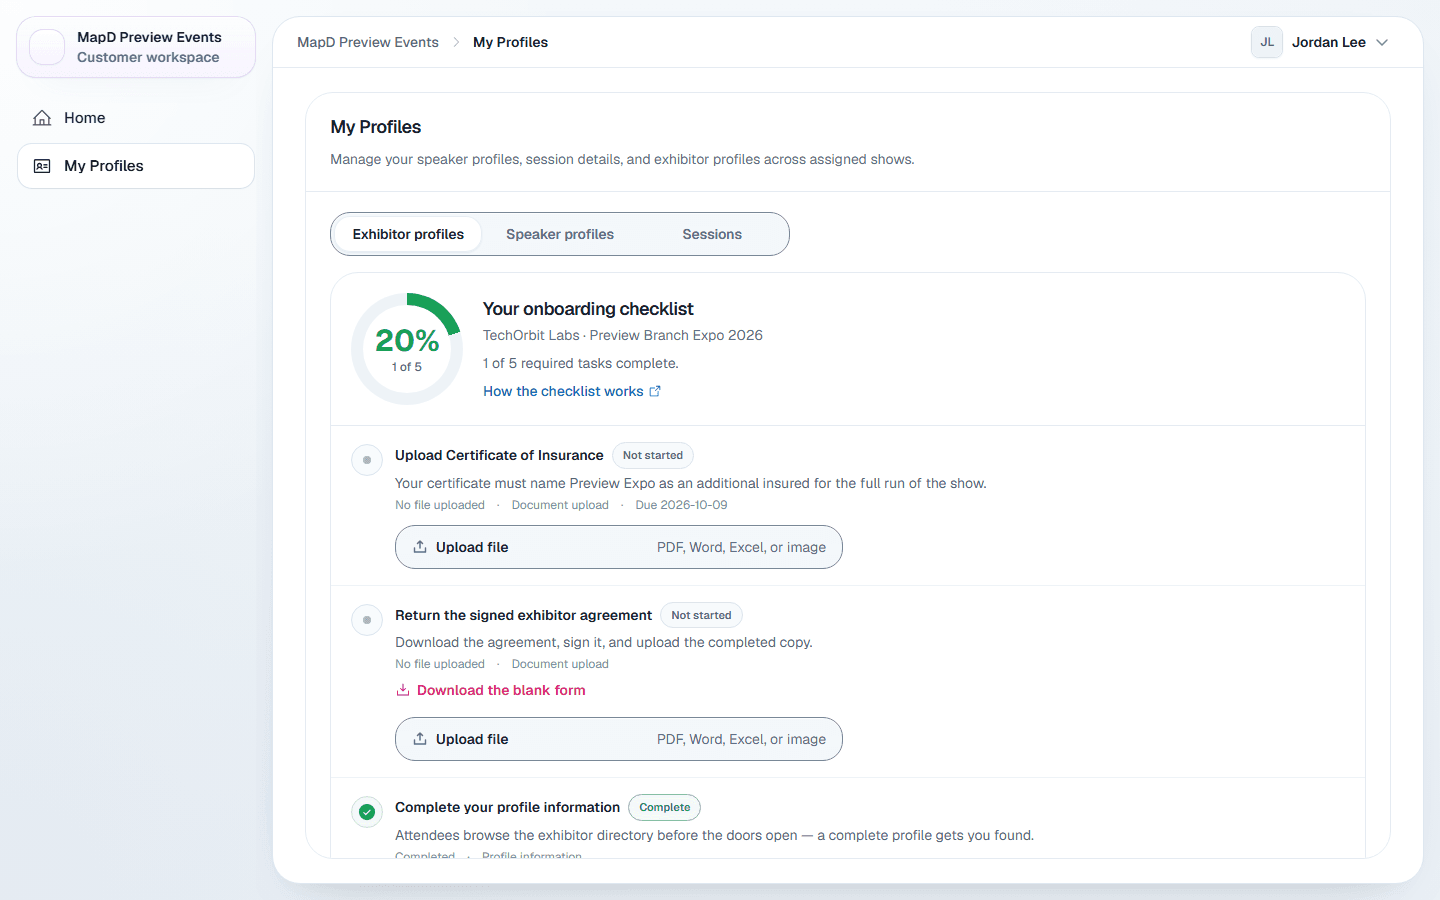Click the 1 of 5 required tasks complete text
This screenshot has width=1440, height=900.
coord(581,363)
